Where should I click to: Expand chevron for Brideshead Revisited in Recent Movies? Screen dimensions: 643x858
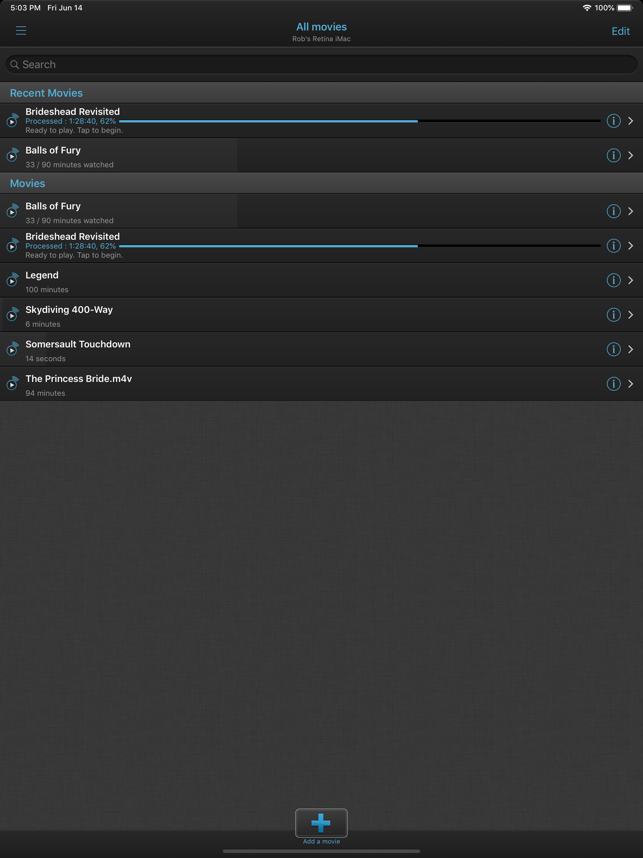(x=631, y=121)
